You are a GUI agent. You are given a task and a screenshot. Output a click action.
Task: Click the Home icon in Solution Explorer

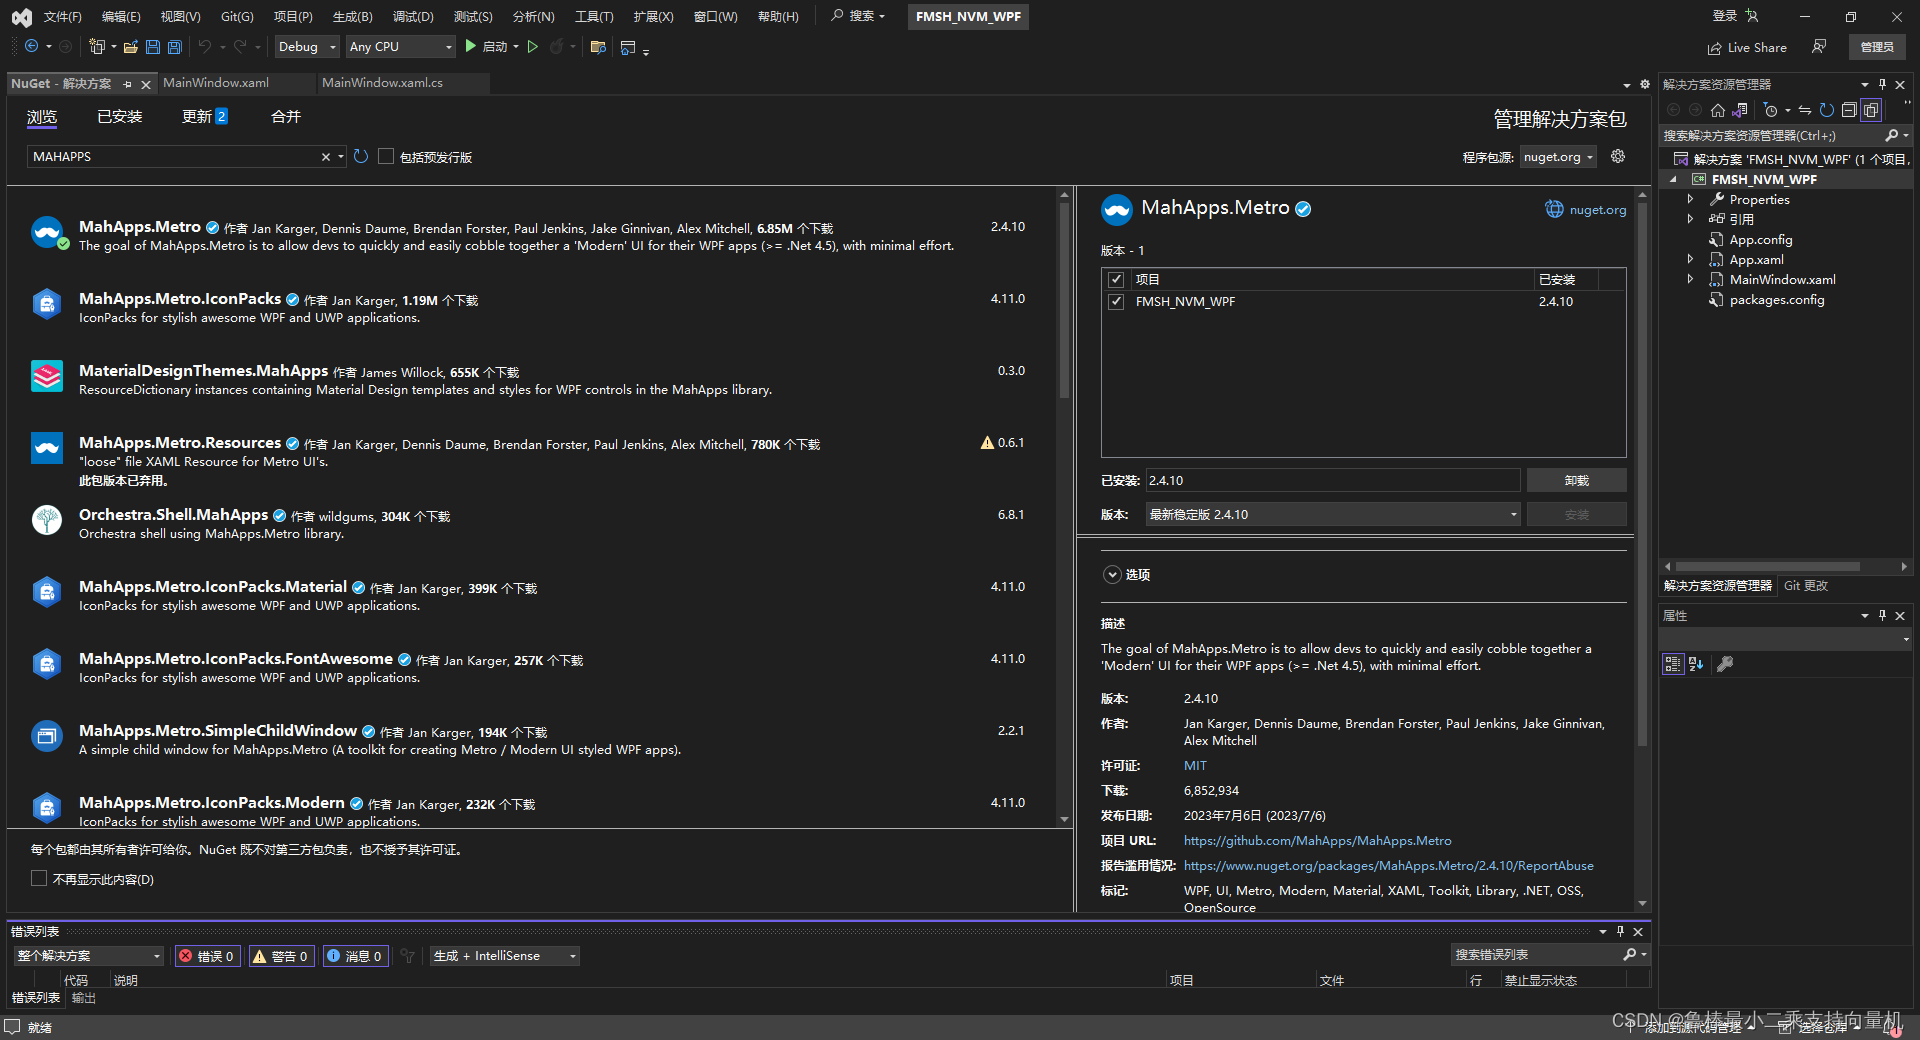(x=1717, y=110)
